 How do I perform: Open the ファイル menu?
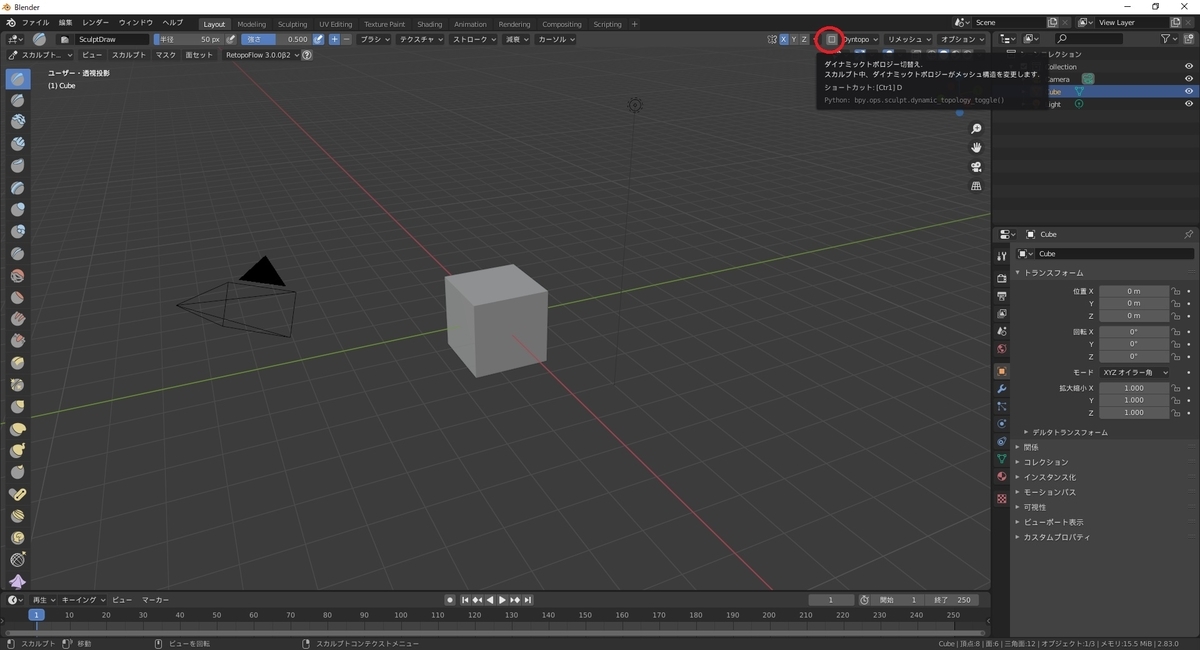[35, 22]
